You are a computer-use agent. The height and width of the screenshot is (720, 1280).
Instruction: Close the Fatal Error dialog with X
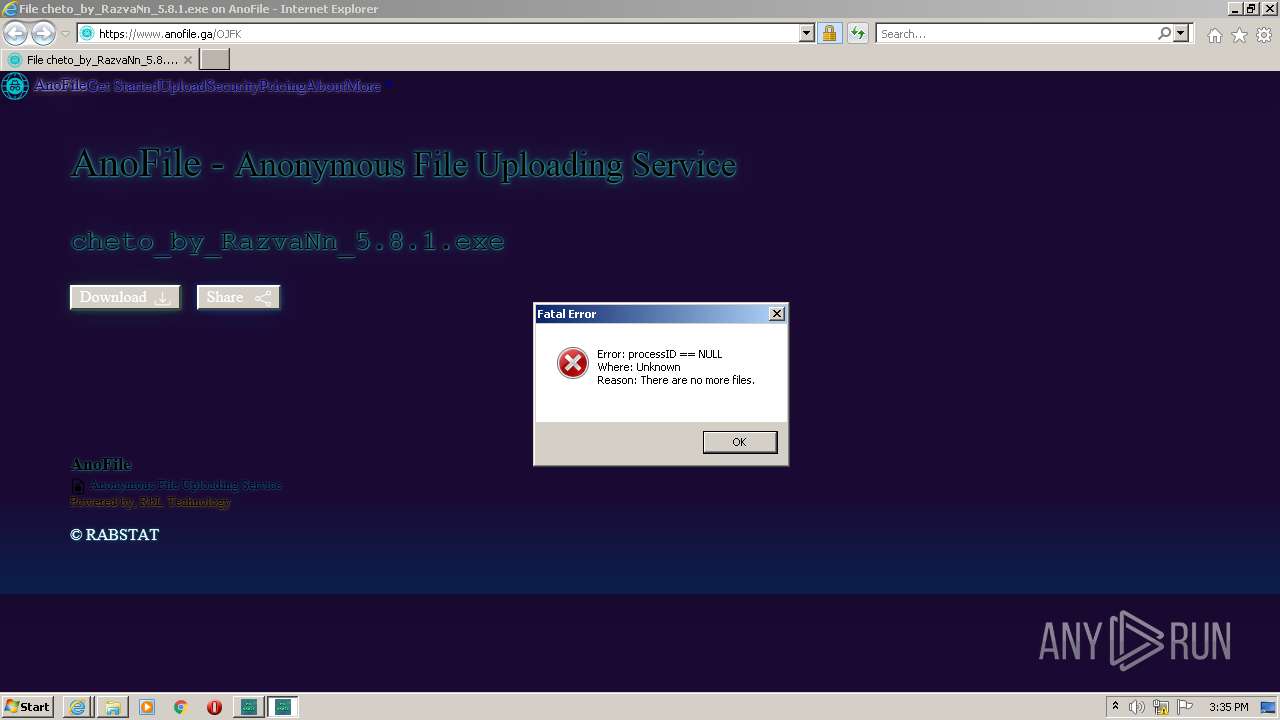pos(777,314)
